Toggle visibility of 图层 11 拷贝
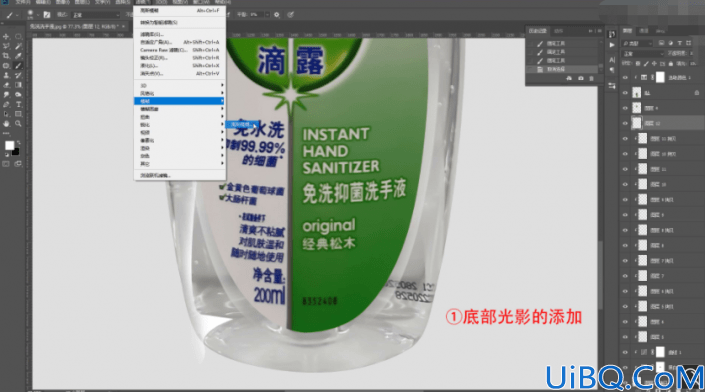 pos(625,138)
